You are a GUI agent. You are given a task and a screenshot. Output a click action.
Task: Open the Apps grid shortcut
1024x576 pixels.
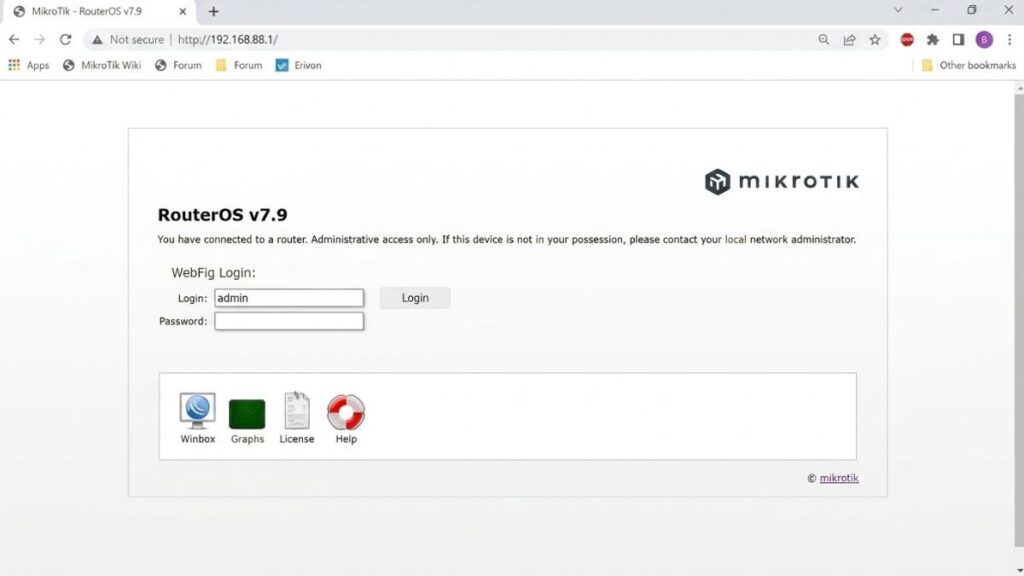(x=28, y=65)
